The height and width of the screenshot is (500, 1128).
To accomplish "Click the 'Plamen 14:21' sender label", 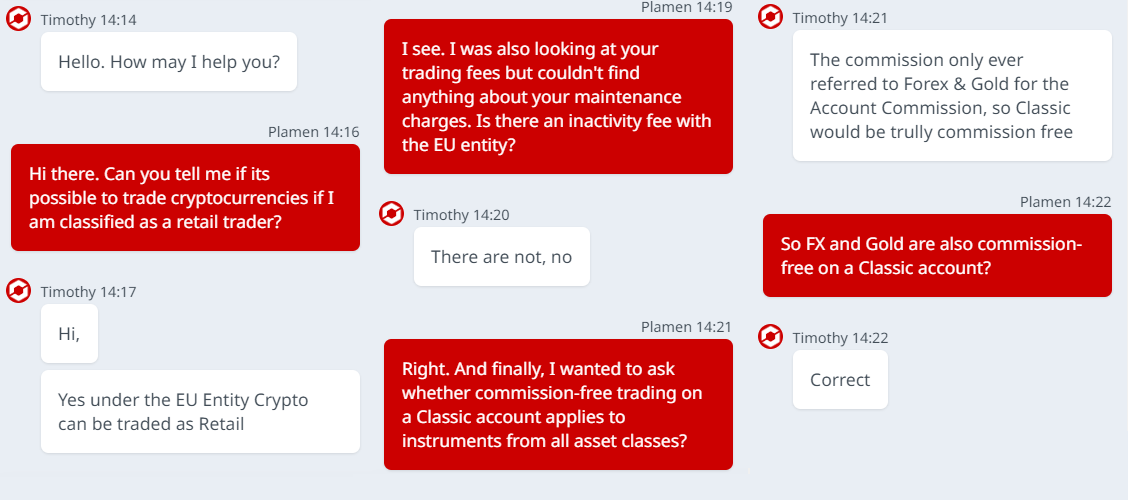I will pyautogui.click(x=686, y=327).
